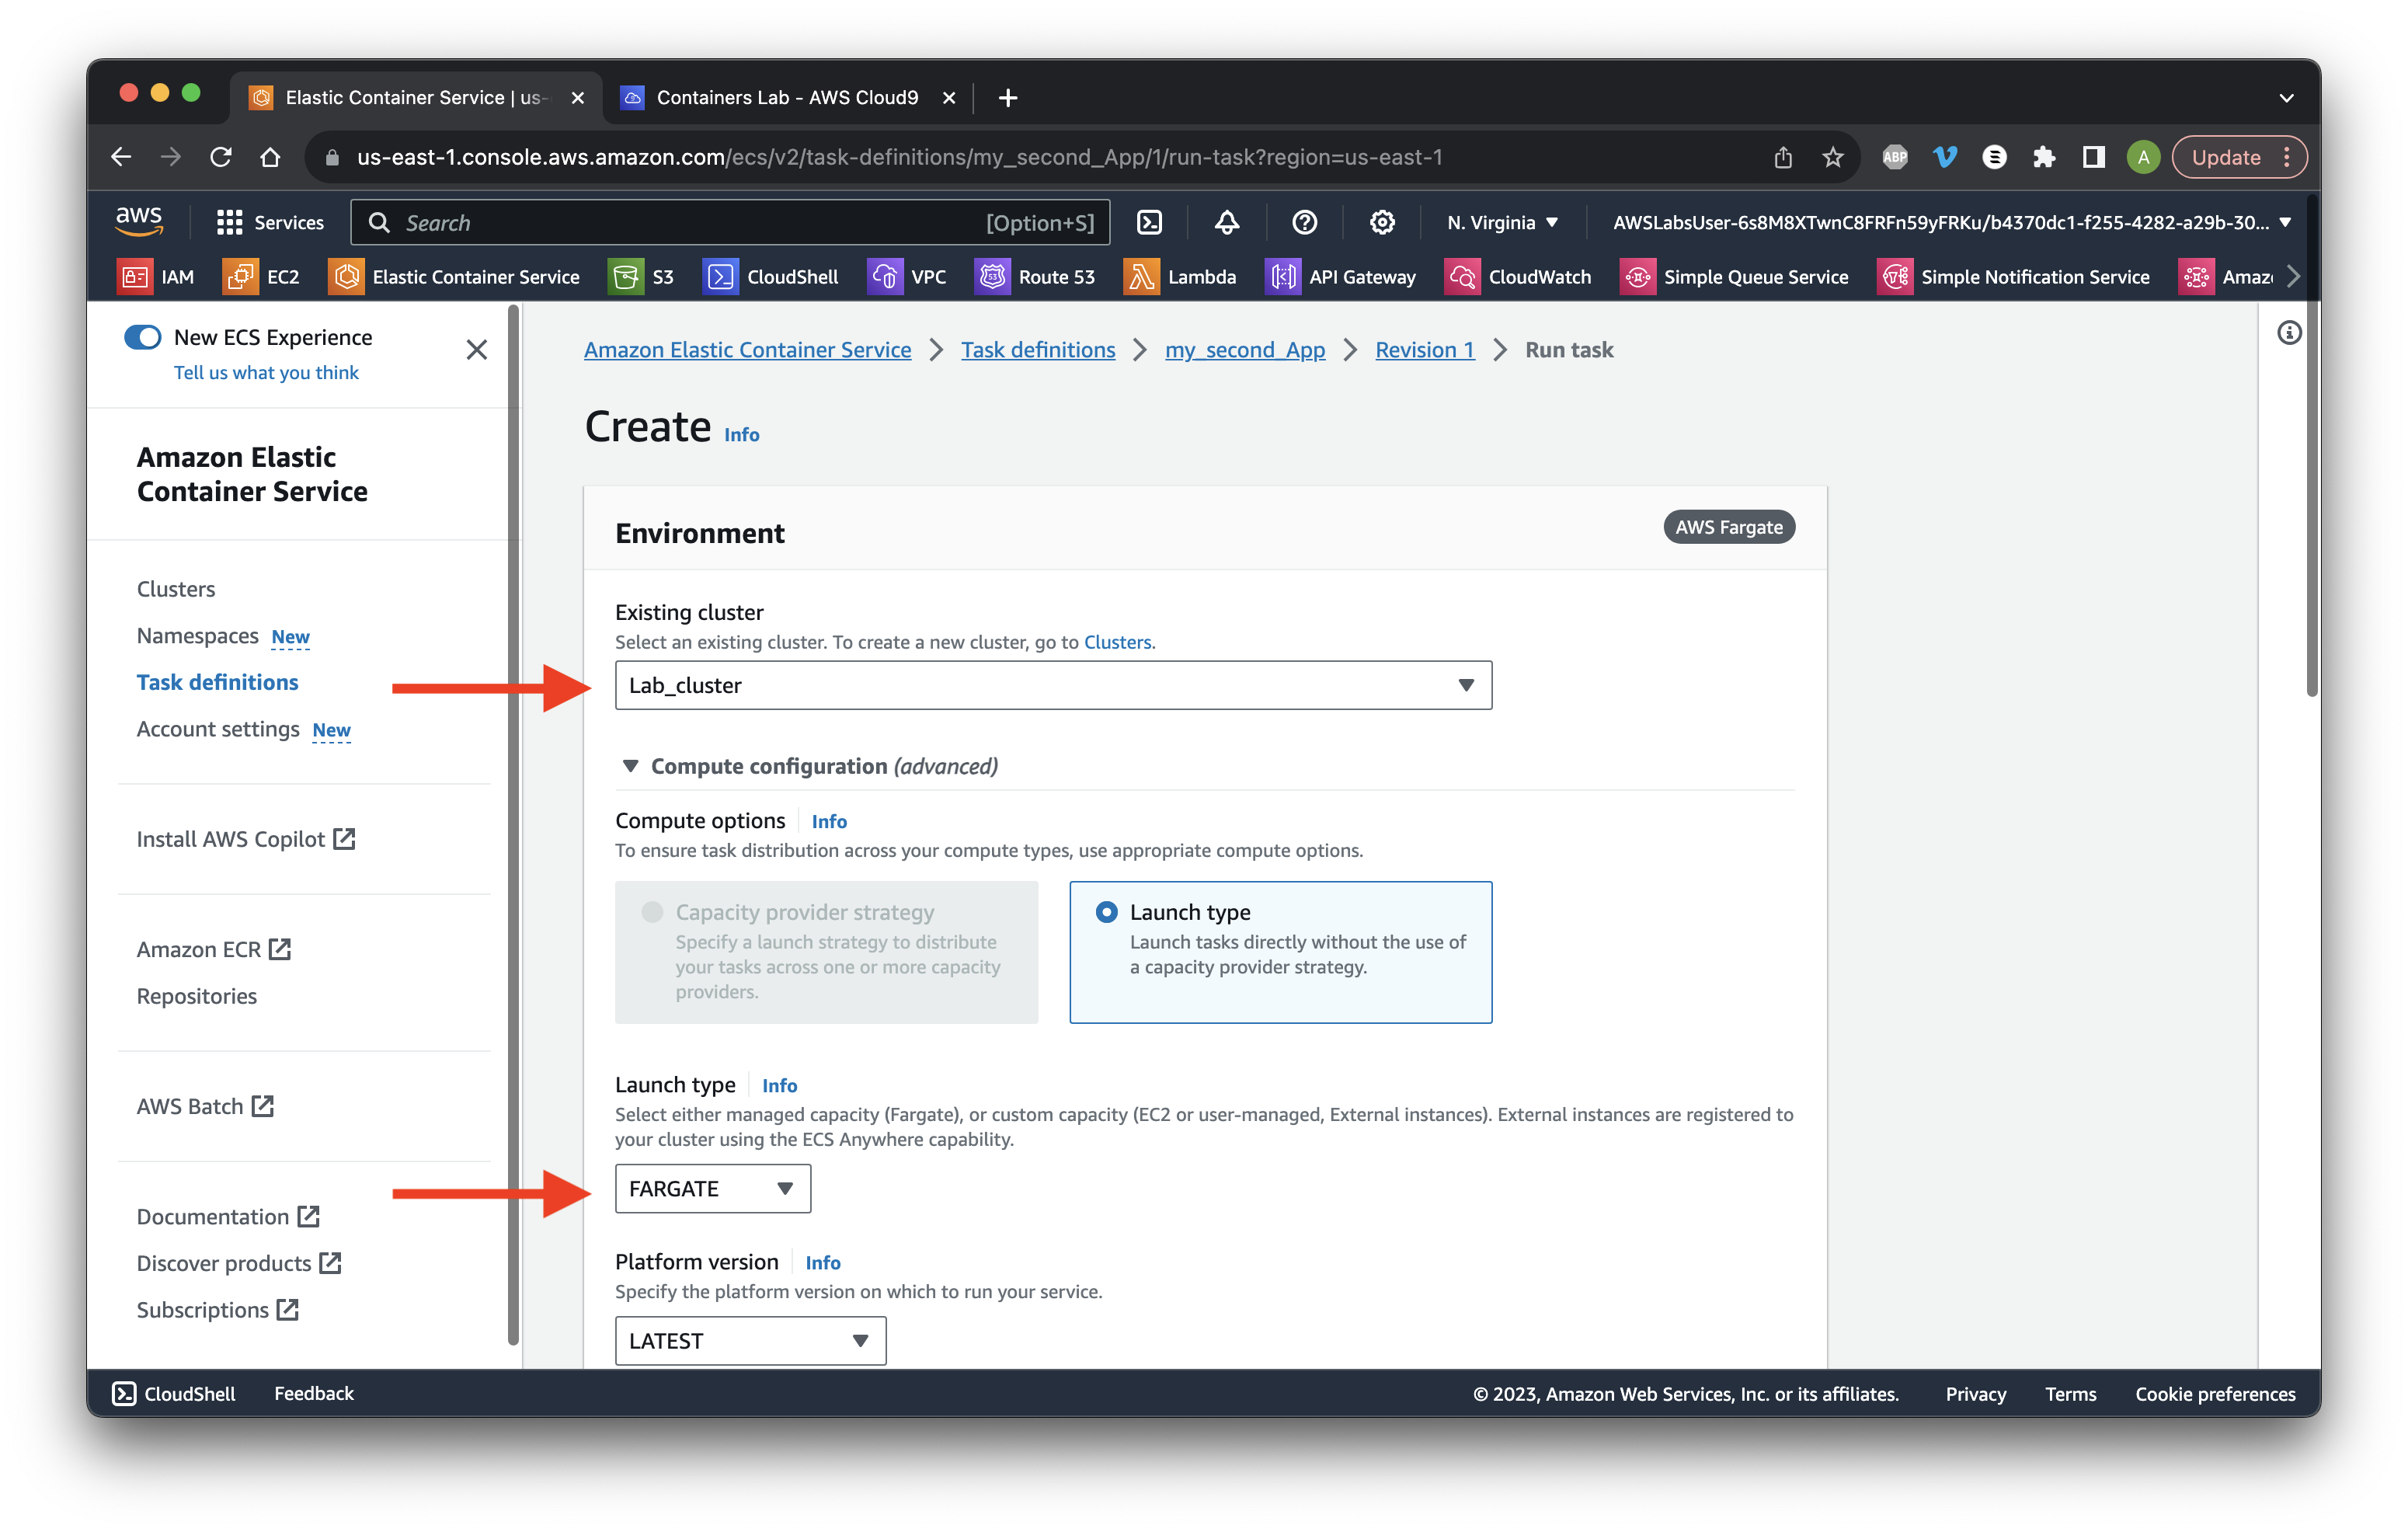Open the FARGATE launch type dropdown
Screen dimensions: 2408x1532
(x=712, y=1188)
